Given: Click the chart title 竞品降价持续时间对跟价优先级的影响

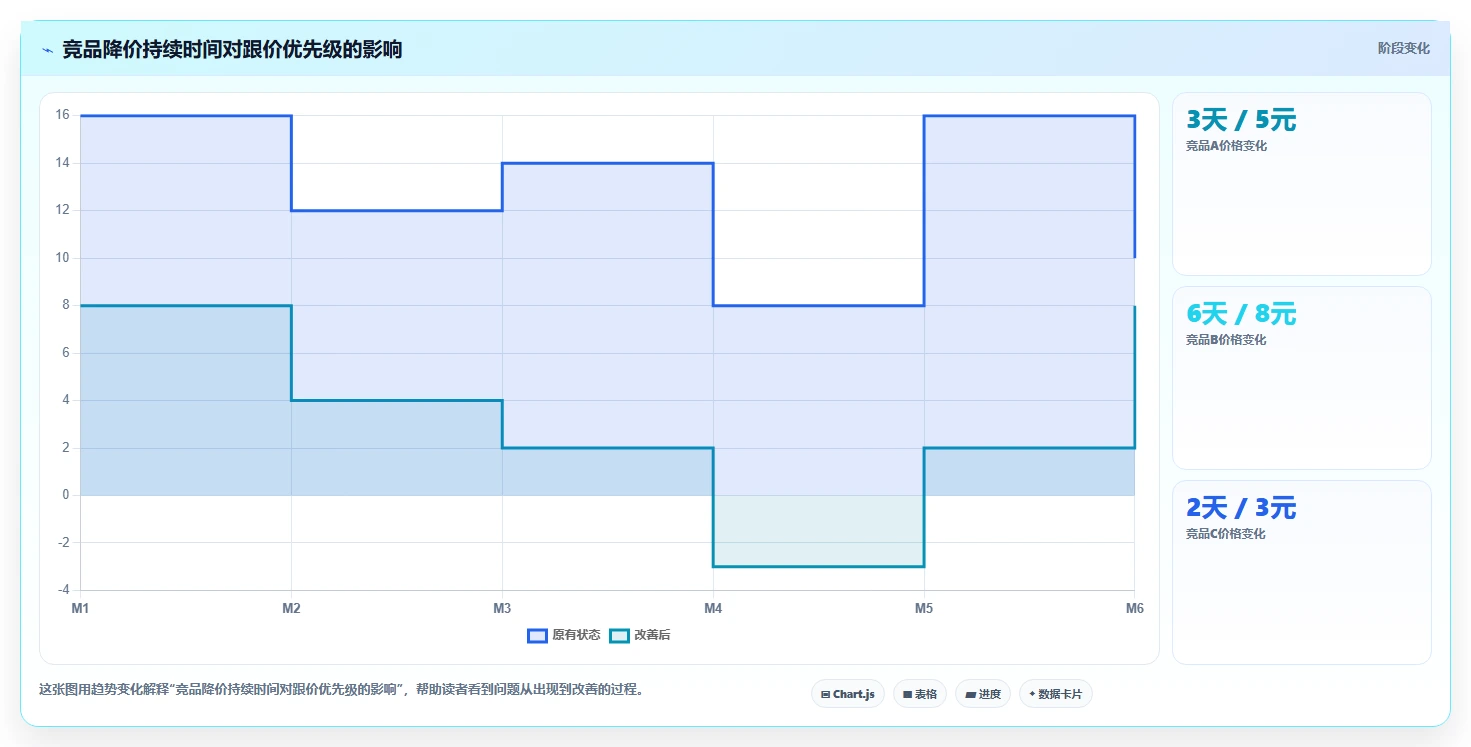Looking at the screenshot, I should click(232, 49).
